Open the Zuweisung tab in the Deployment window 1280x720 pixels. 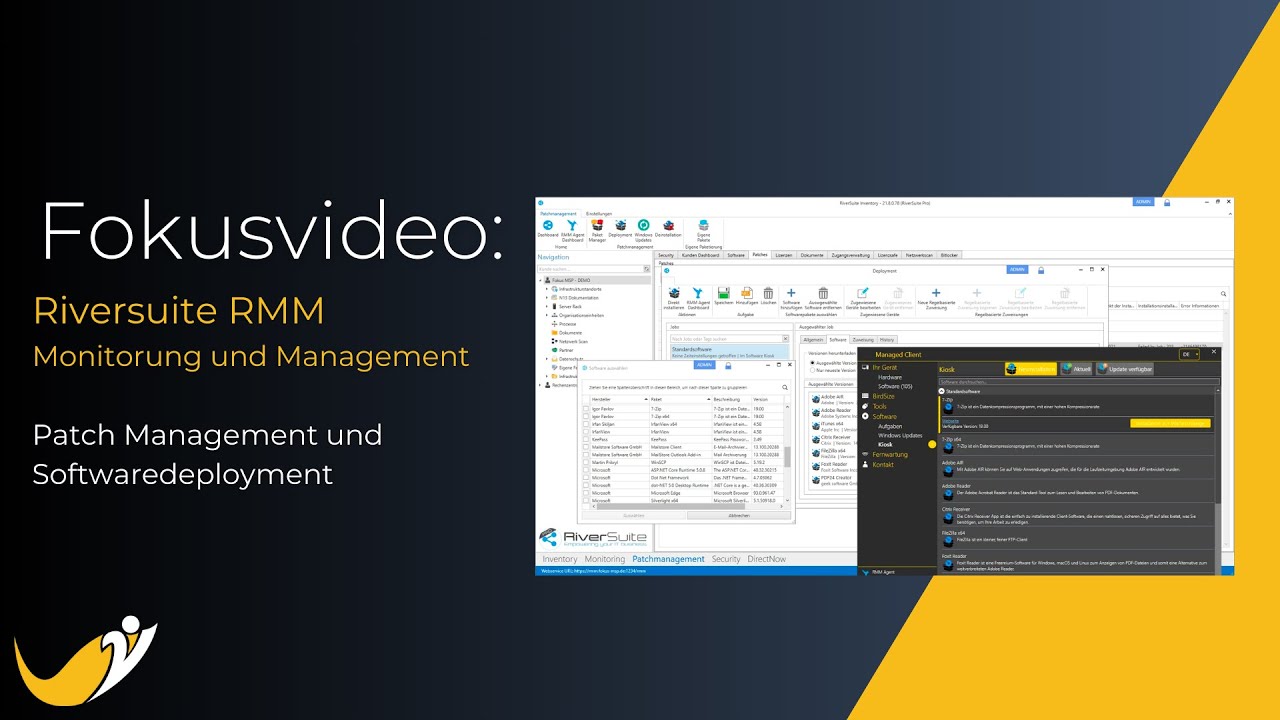864,340
